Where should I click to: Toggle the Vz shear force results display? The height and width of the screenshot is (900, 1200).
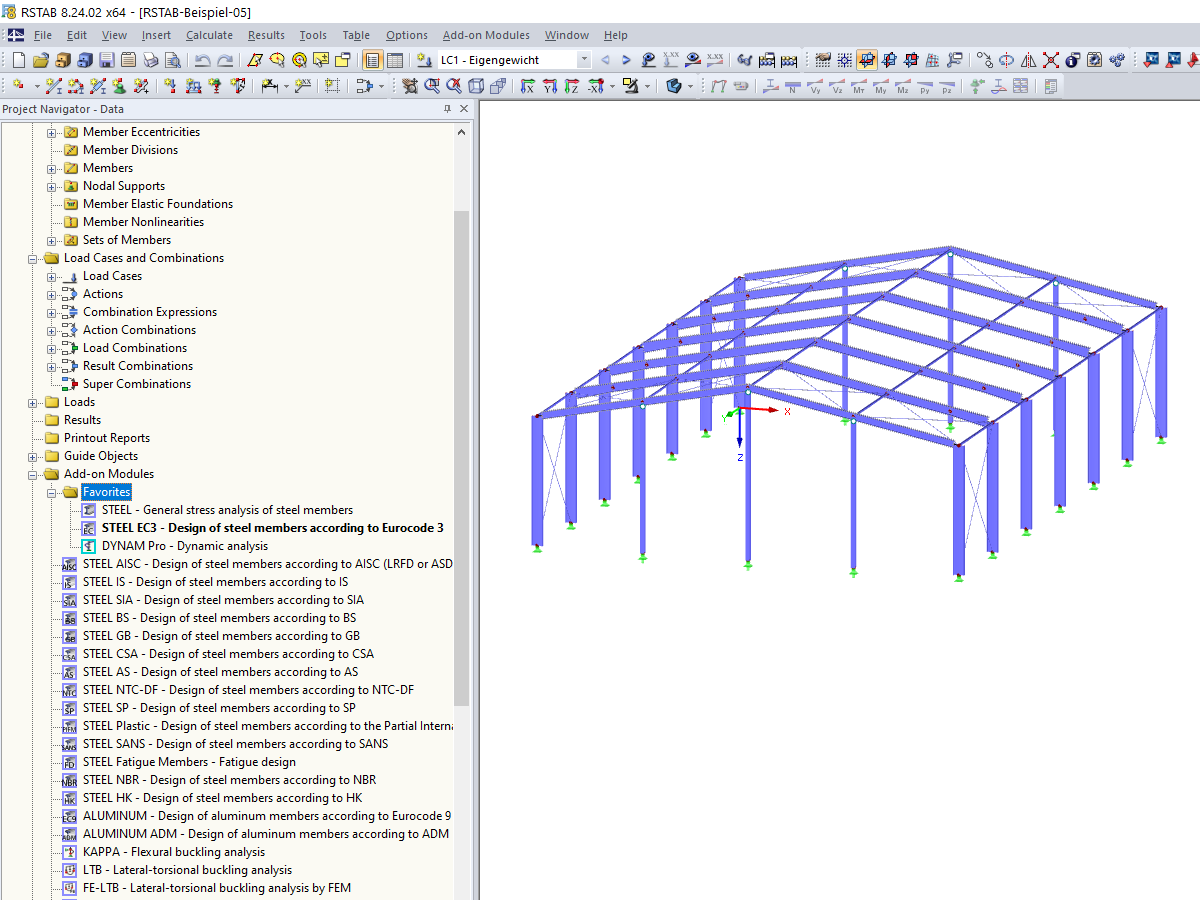pyautogui.click(x=838, y=87)
